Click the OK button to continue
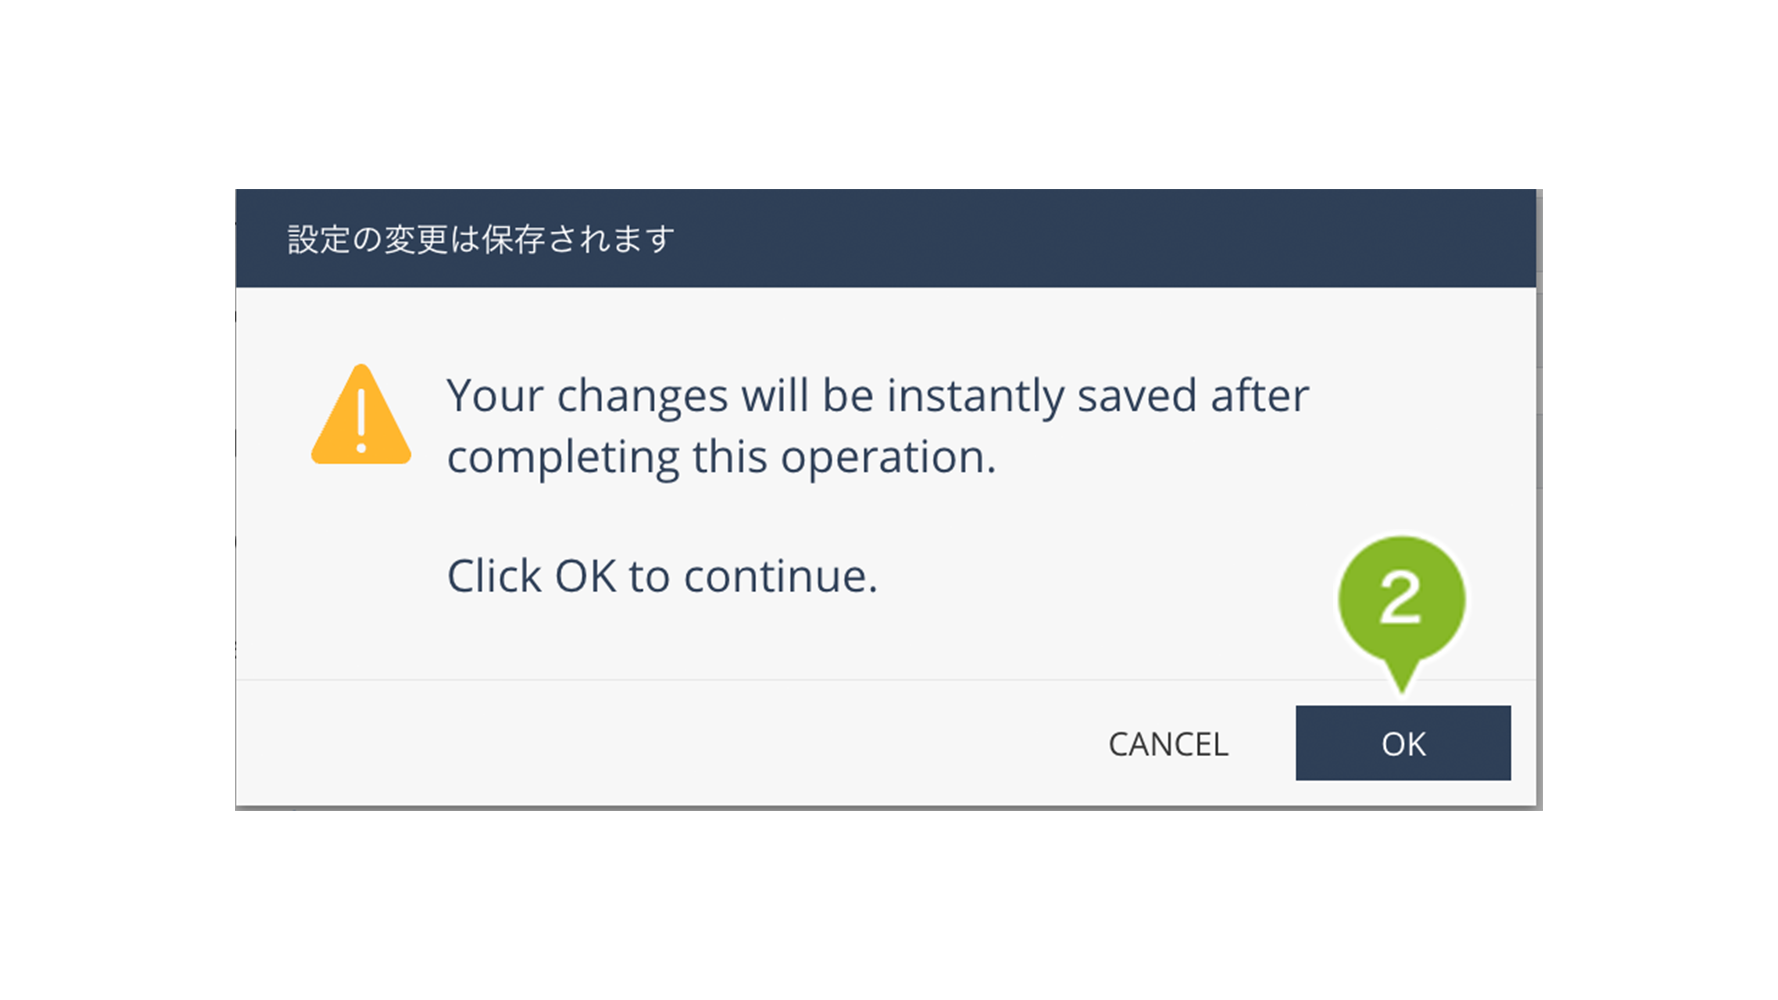Image resolution: width=1778 pixels, height=1000 pixels. [1402, 743]
